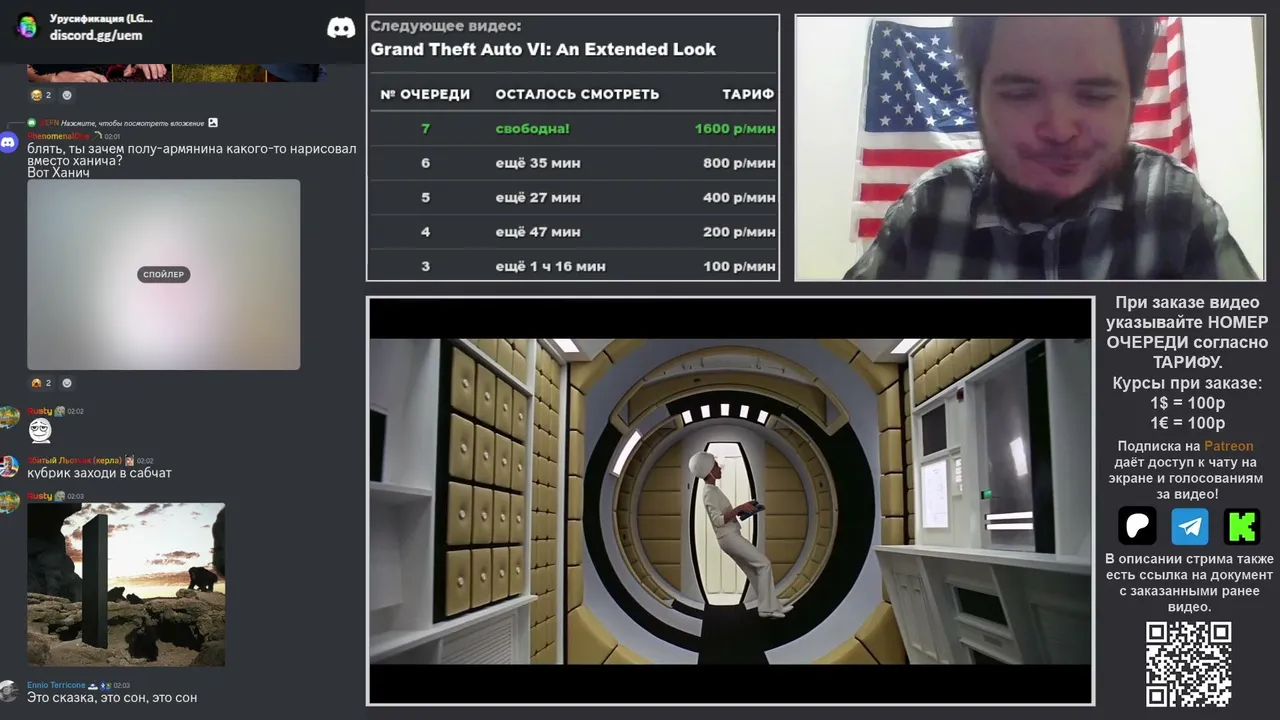Click the exchange rate text '1$ = 100р'
This screenshot has height=720, width=1280.
pos(1187,403)
